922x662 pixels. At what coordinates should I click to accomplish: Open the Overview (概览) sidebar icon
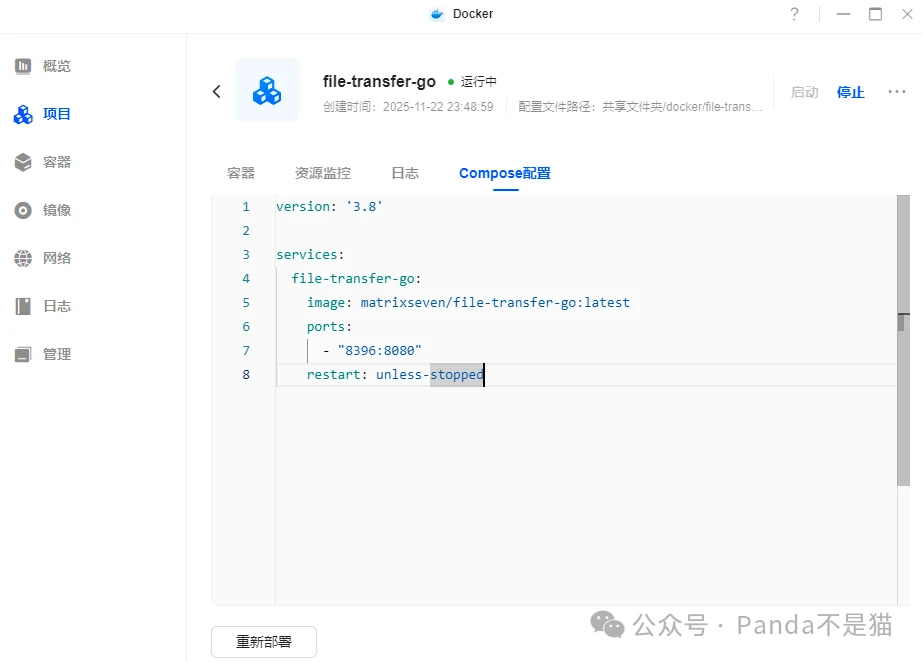click(x=23, y=66)
